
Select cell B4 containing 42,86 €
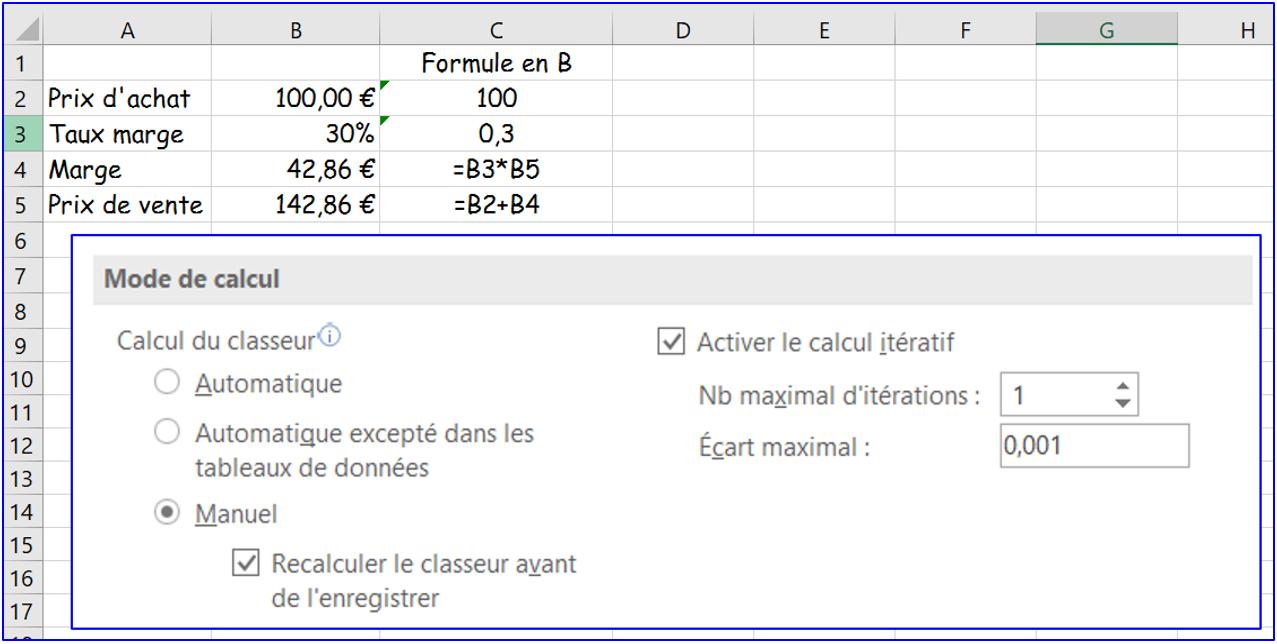click(296, 169)
